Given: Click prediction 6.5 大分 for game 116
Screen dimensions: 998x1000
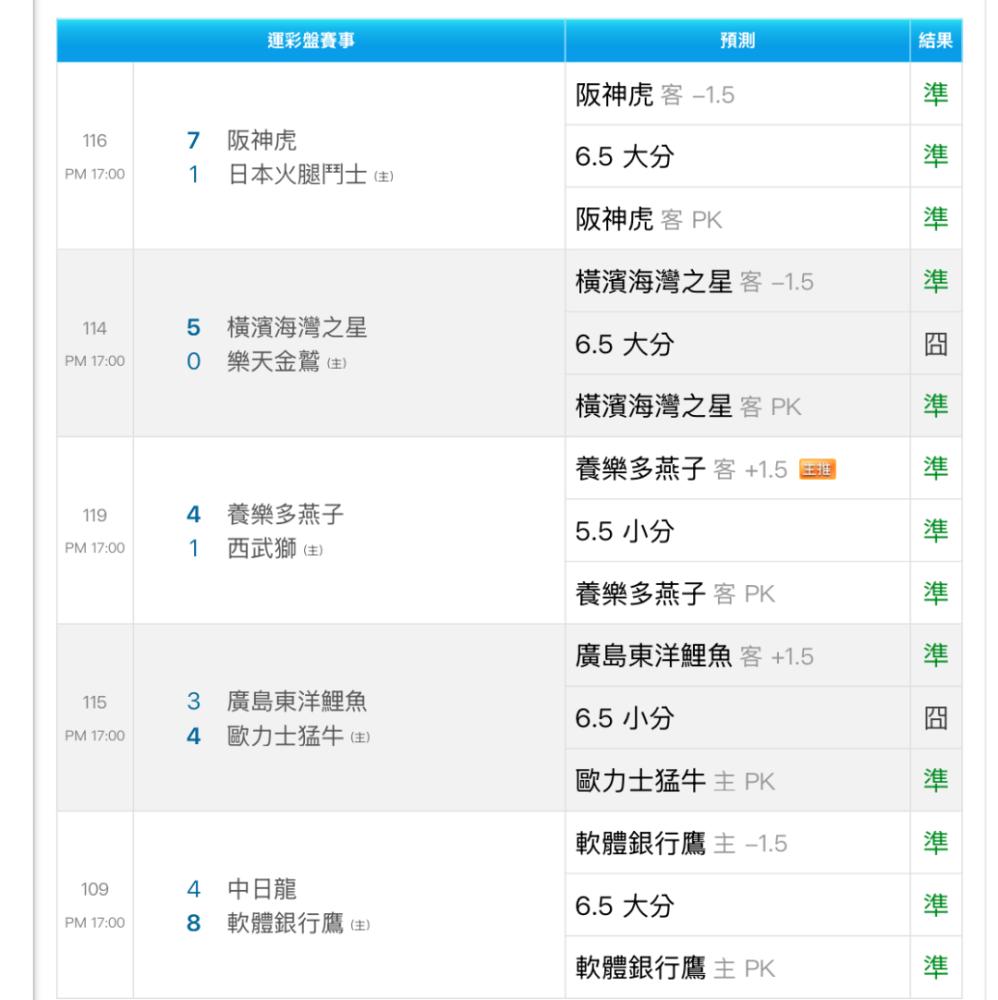Looking at the screenshot, I should click(624, 157).
